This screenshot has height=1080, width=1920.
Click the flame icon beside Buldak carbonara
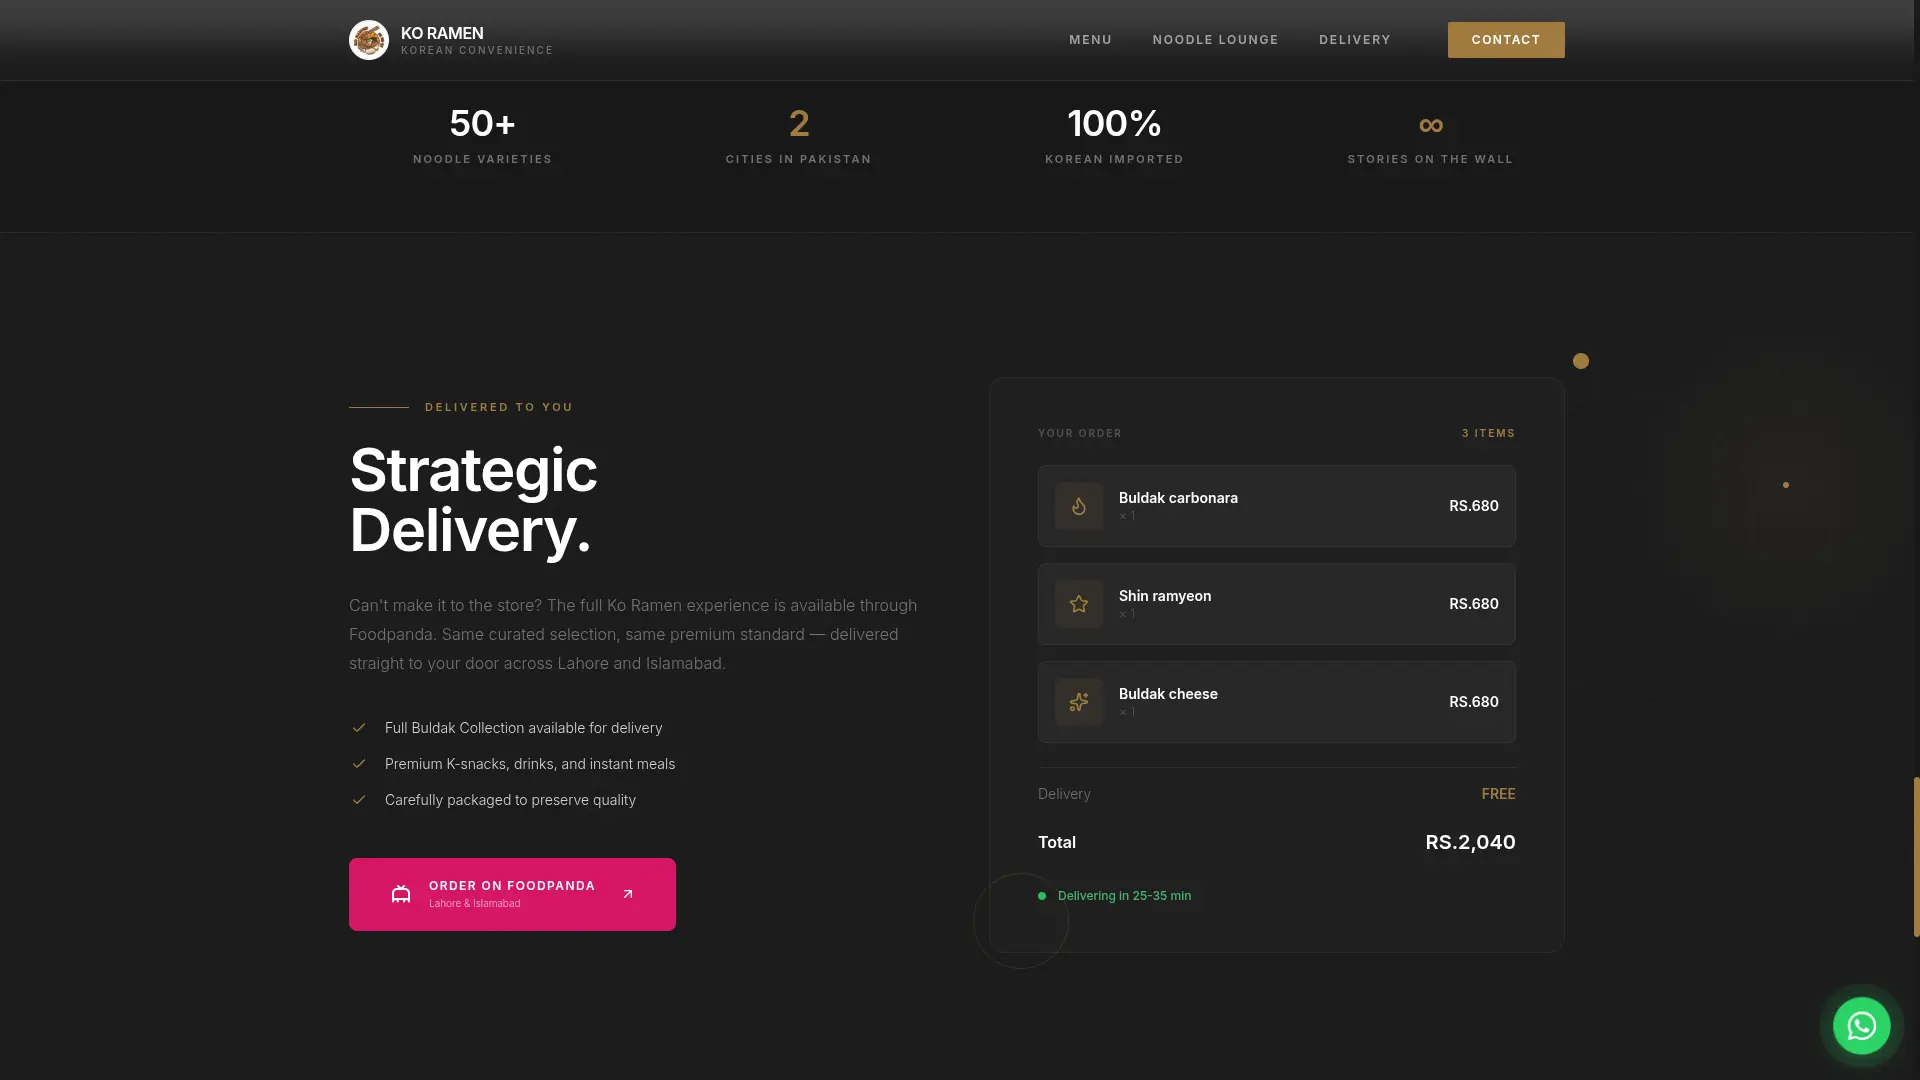1079,506
